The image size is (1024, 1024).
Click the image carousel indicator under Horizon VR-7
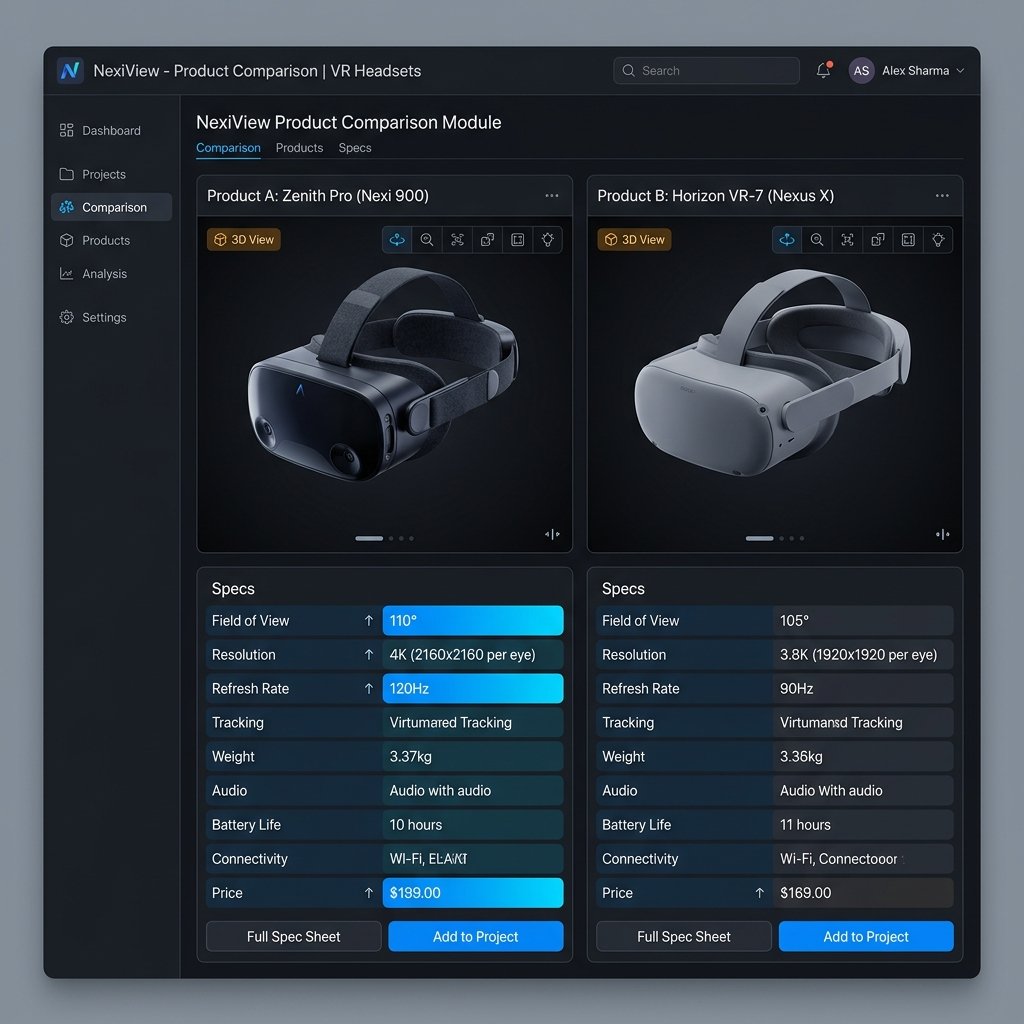pos(775,538)
